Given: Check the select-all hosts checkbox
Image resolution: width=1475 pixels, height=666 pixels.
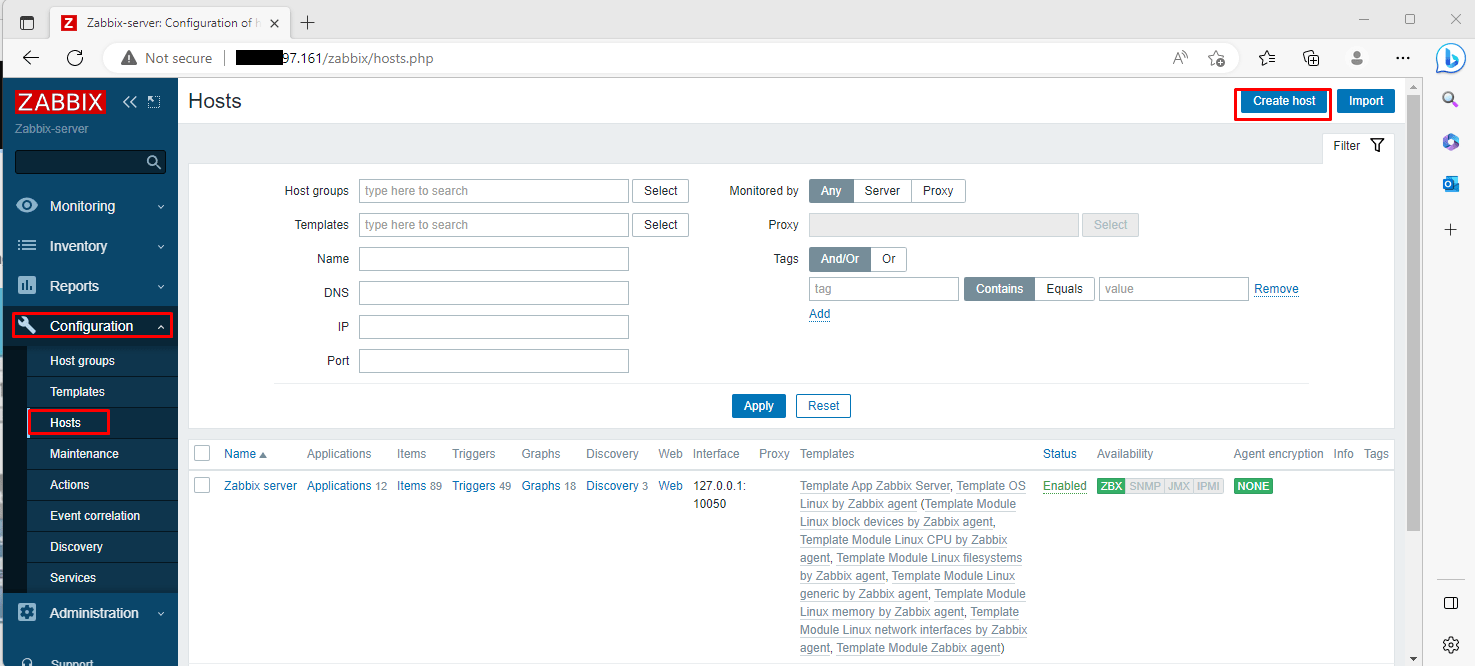Looking at the screenshot, I should [x=201, y=453].
